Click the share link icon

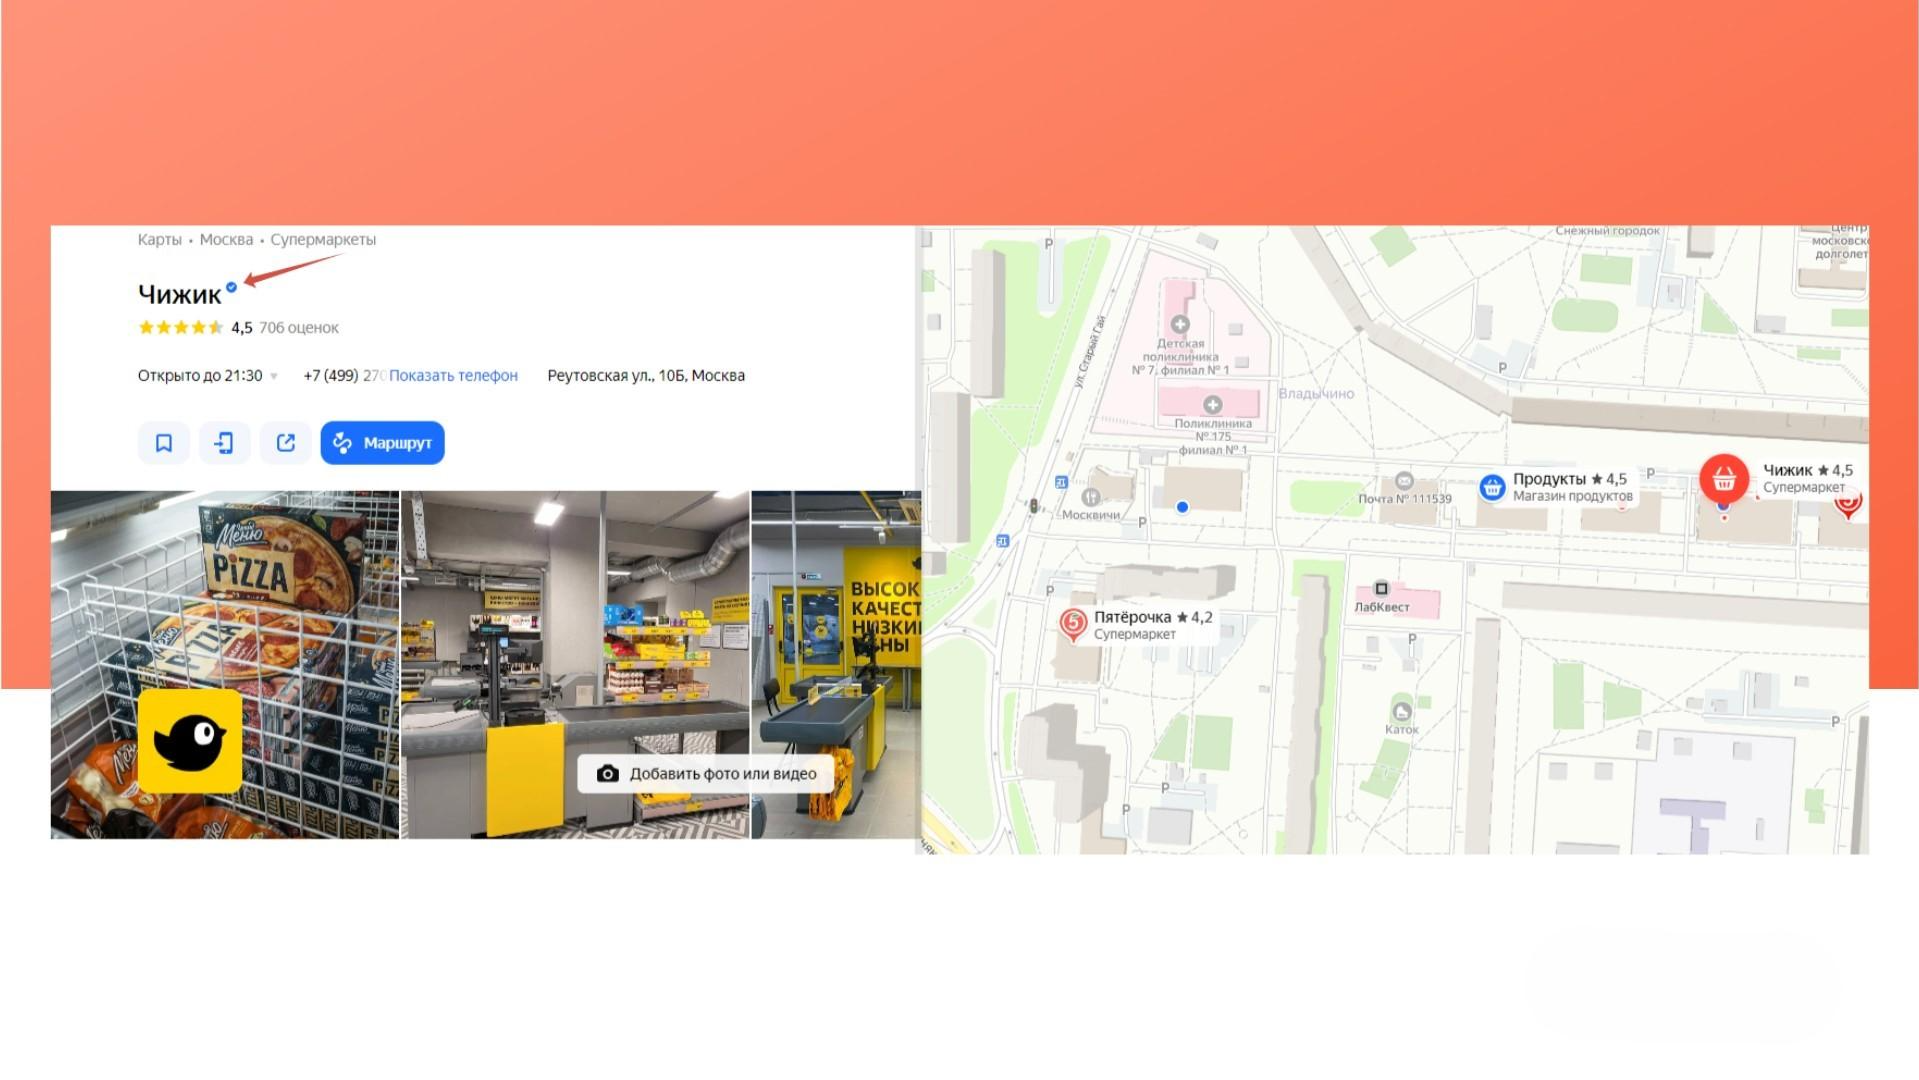tap(286, 443)
